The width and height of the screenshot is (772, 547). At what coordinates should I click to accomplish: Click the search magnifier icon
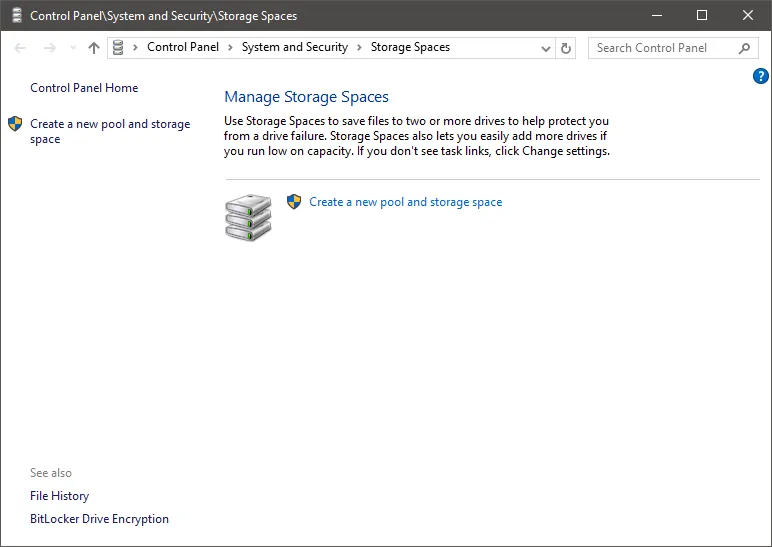(744, 48)
